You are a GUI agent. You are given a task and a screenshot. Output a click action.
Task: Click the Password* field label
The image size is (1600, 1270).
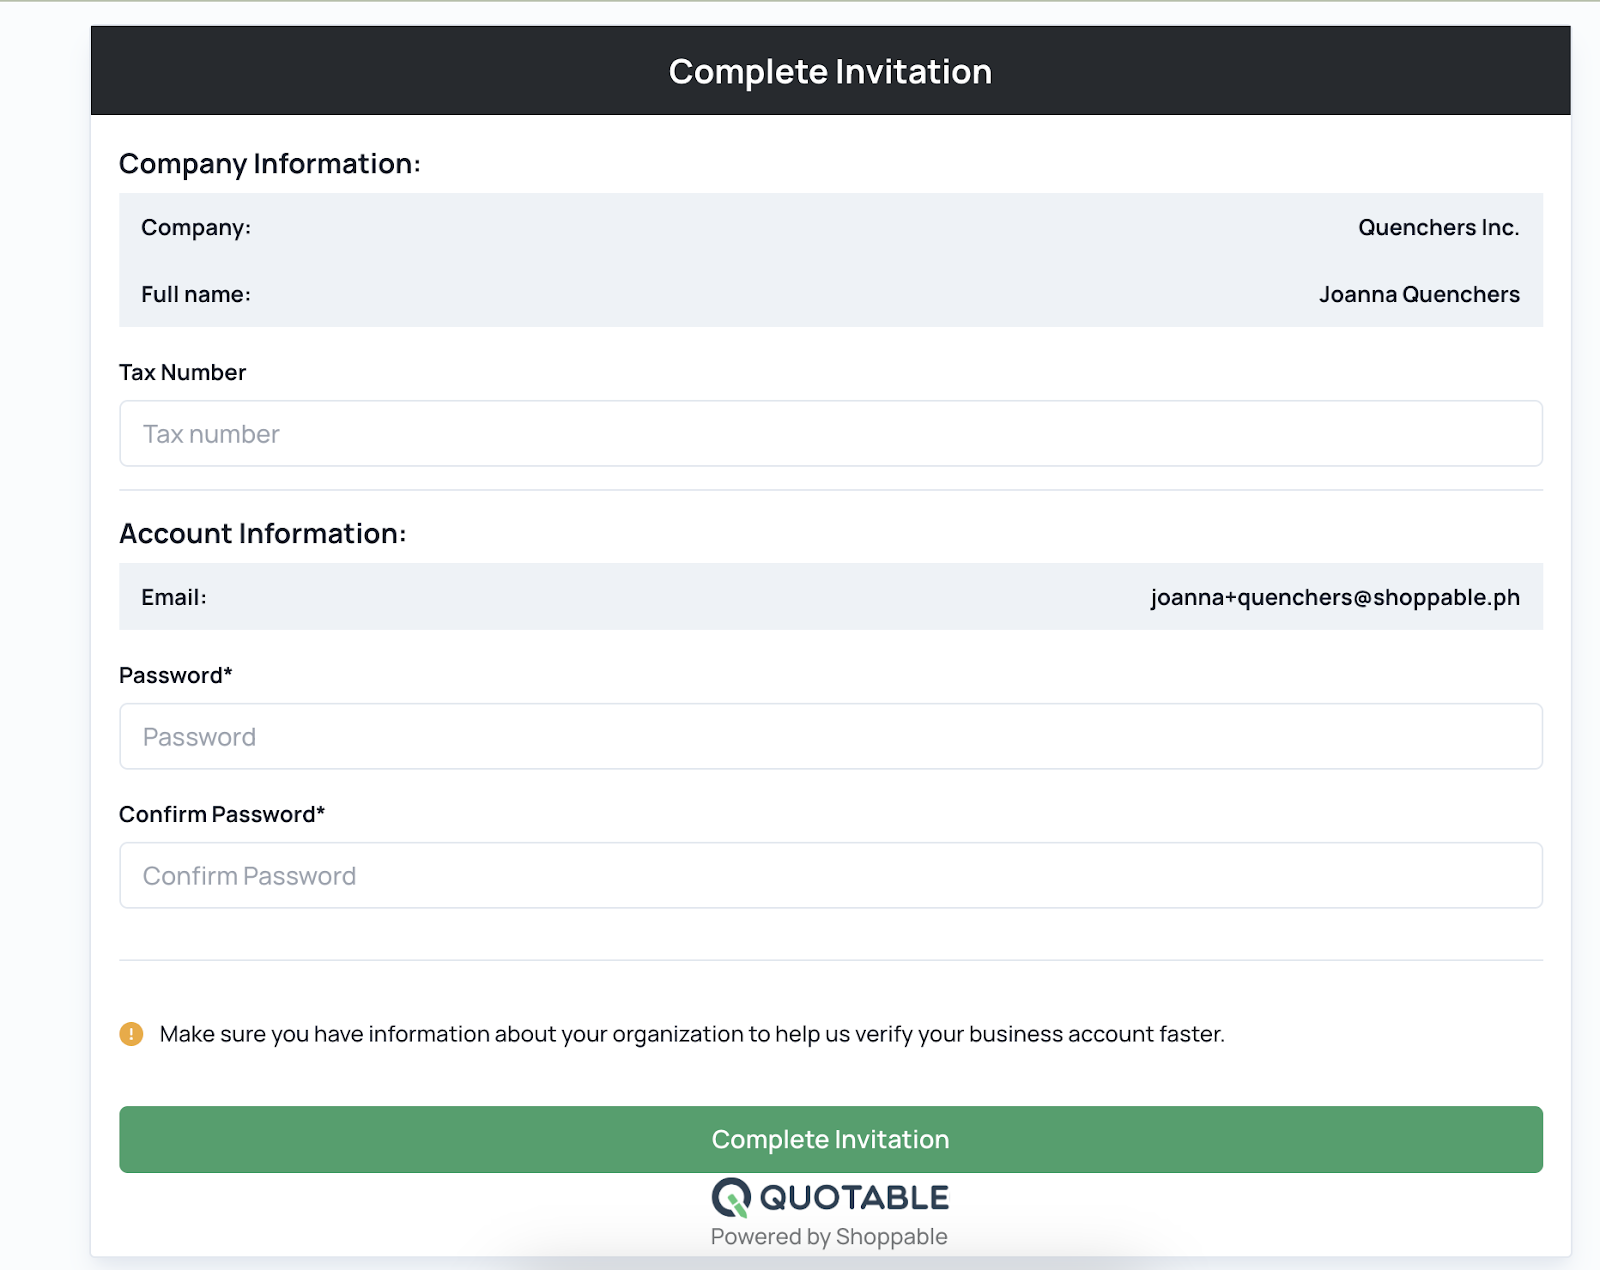[176, 675]
